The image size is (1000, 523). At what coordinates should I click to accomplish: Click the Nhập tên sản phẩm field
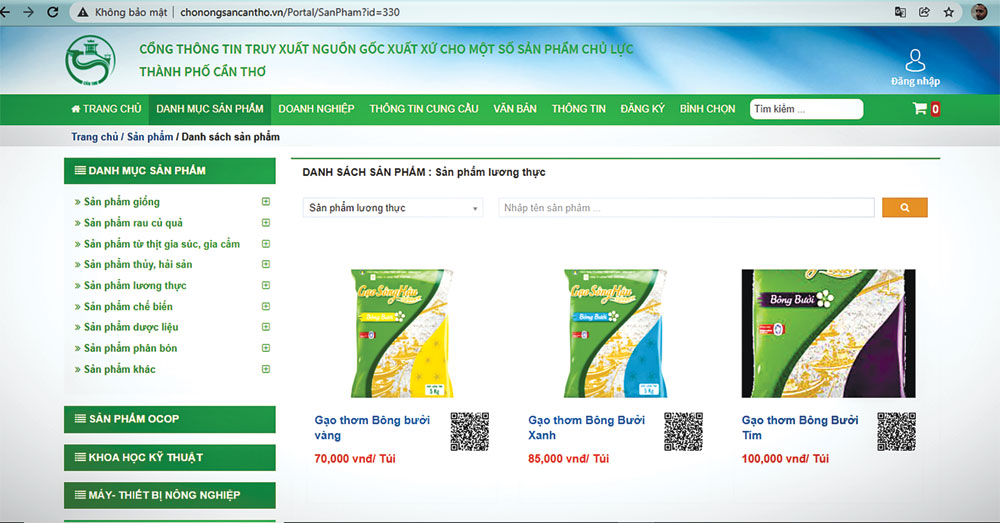pyautogui.click(x=686, y=208)
